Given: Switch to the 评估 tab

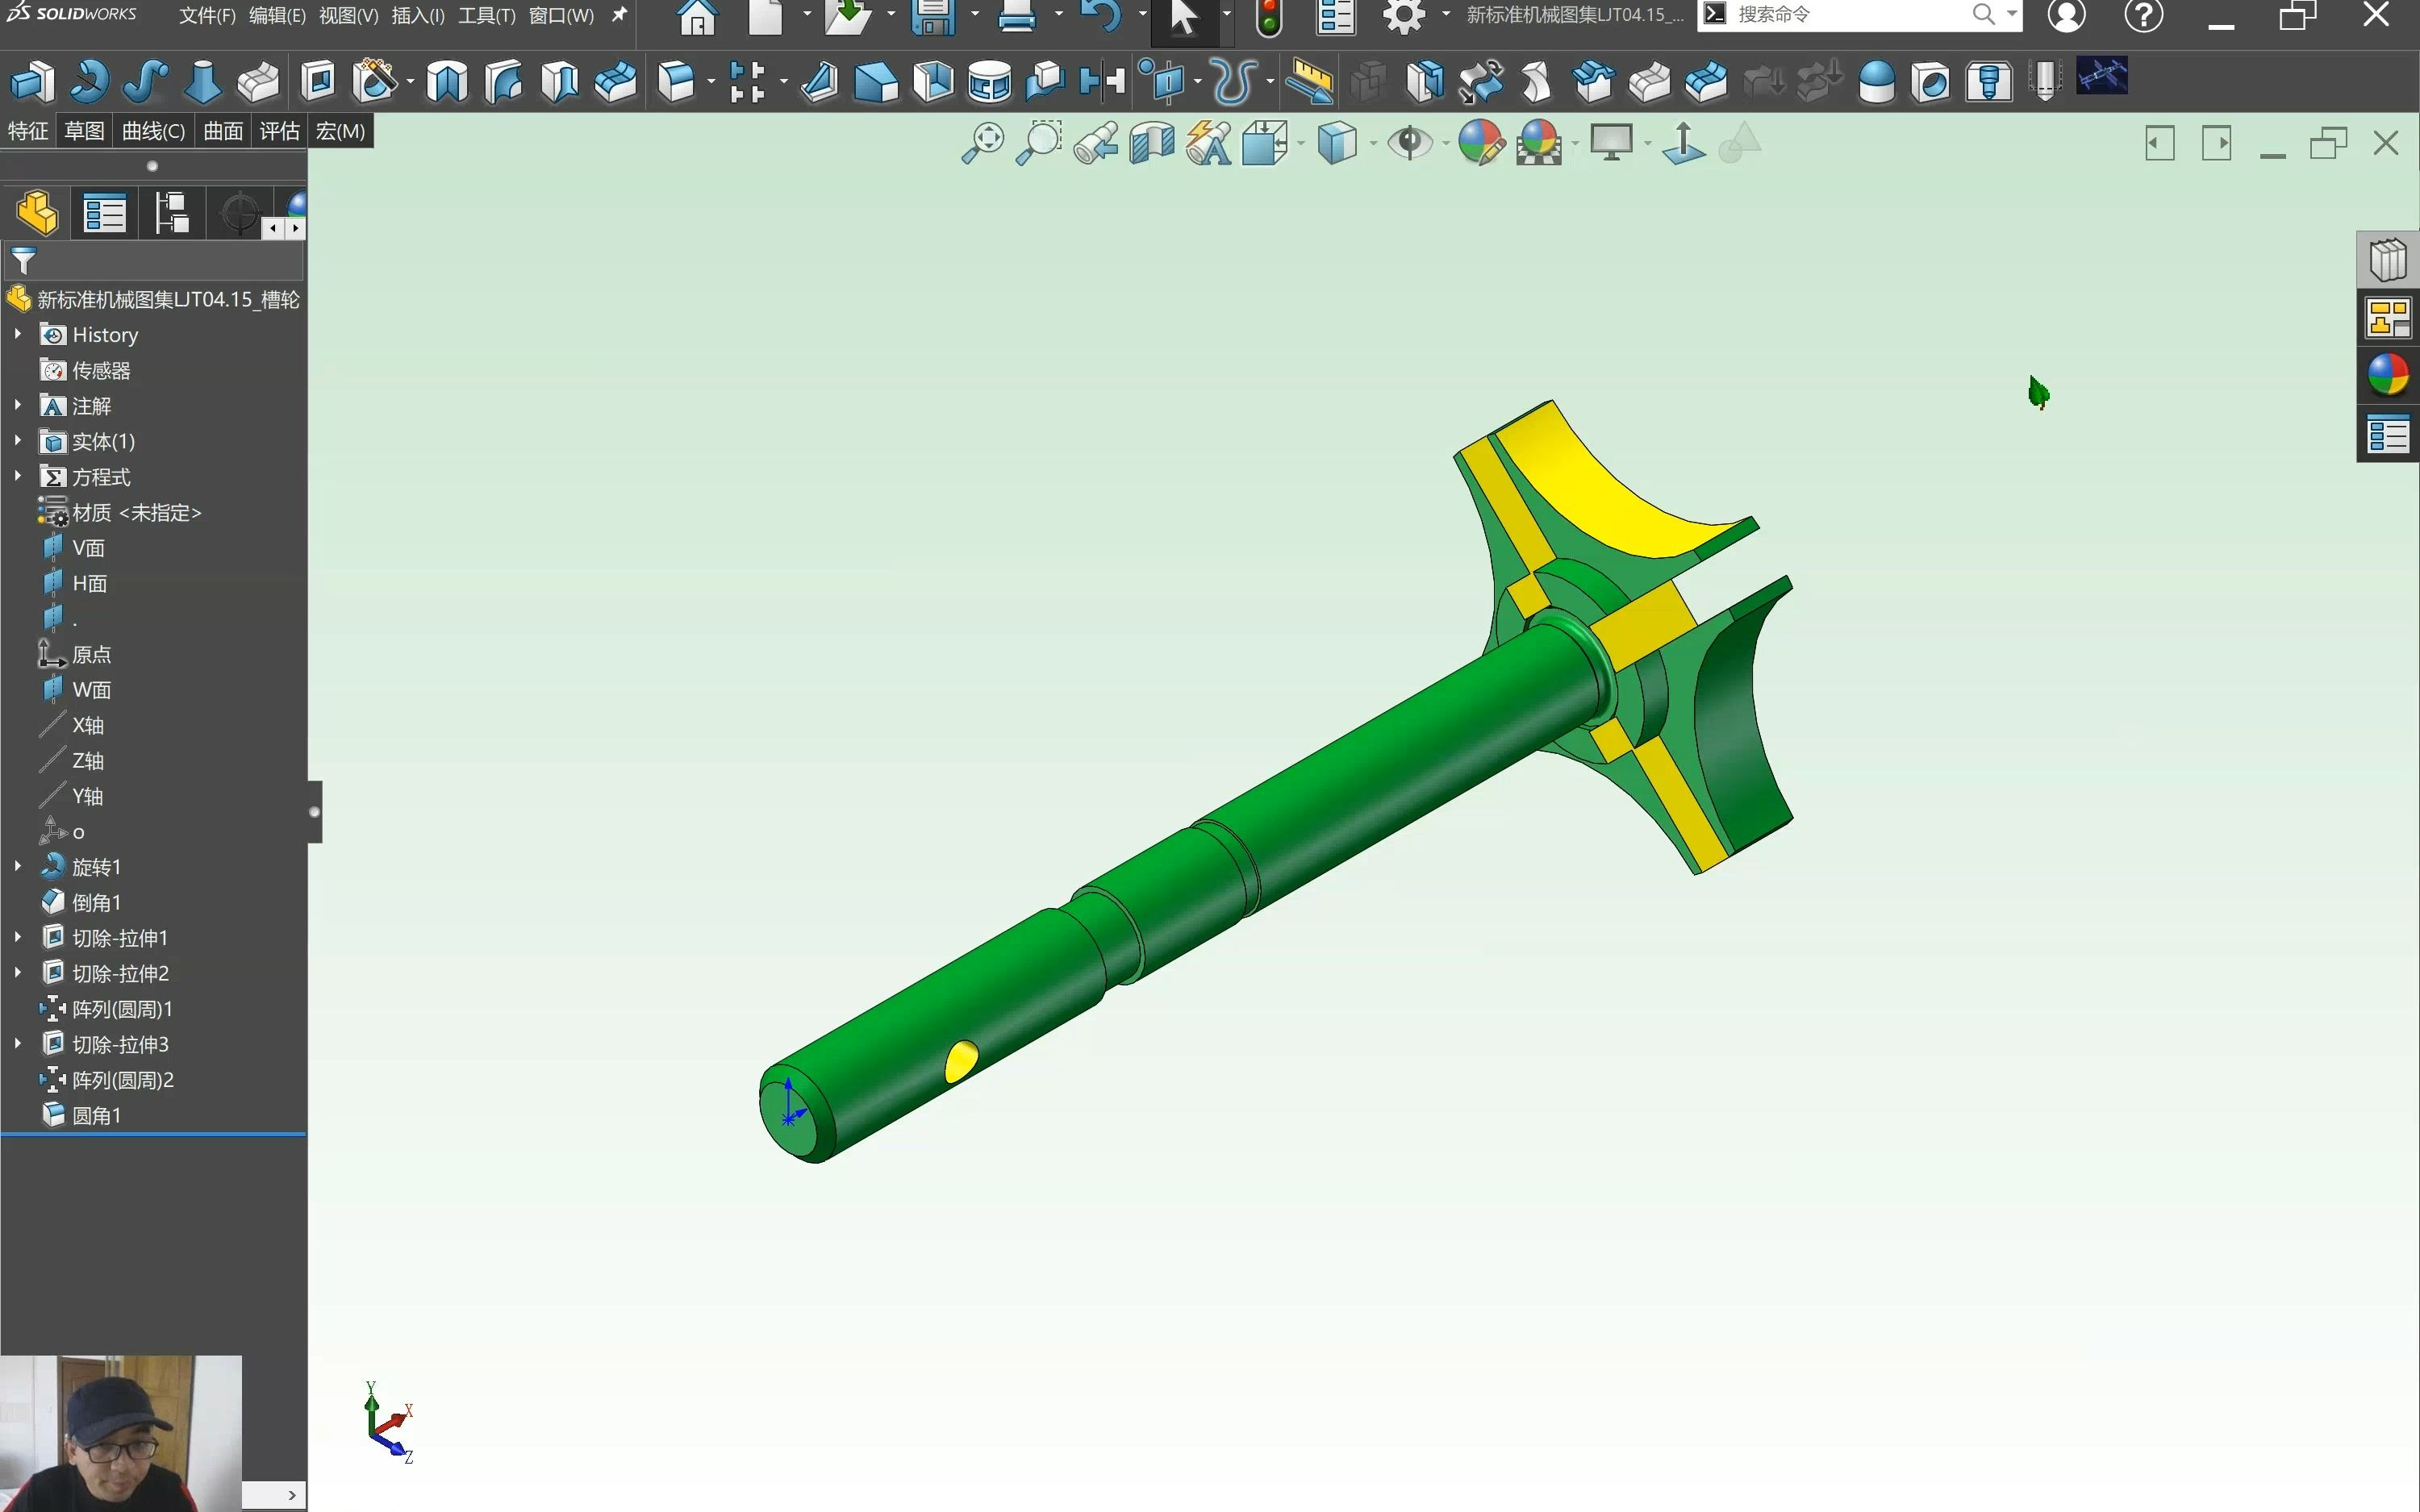Looking at the screenshot, I should tap(279, 131).
